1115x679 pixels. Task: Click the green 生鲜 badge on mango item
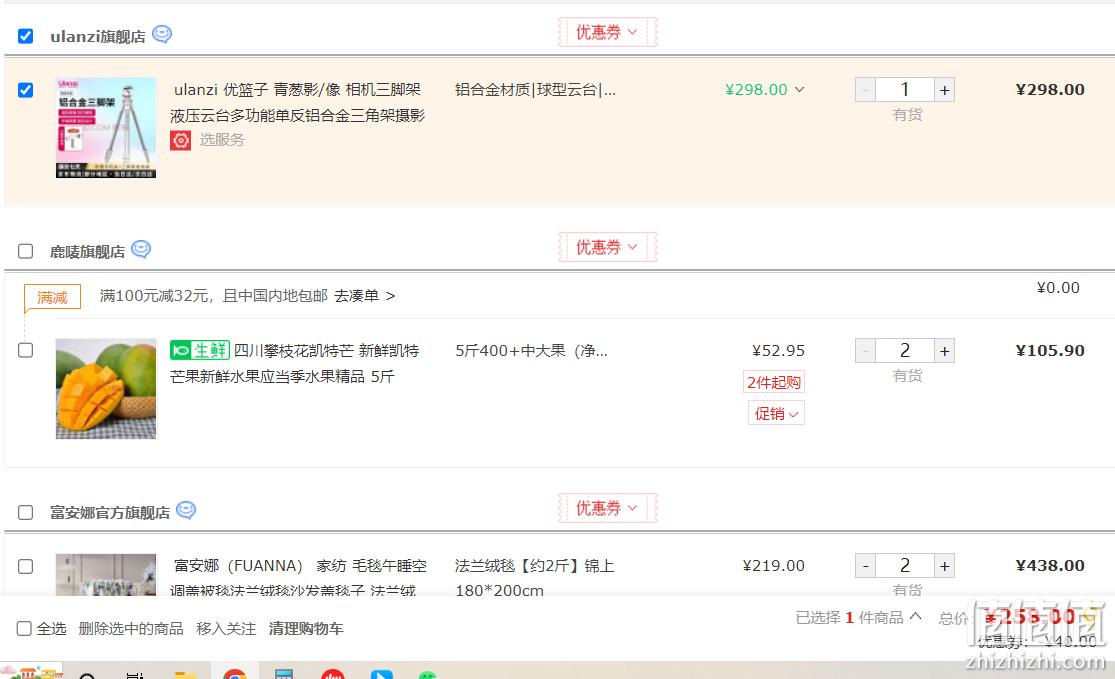click(200, 350)
